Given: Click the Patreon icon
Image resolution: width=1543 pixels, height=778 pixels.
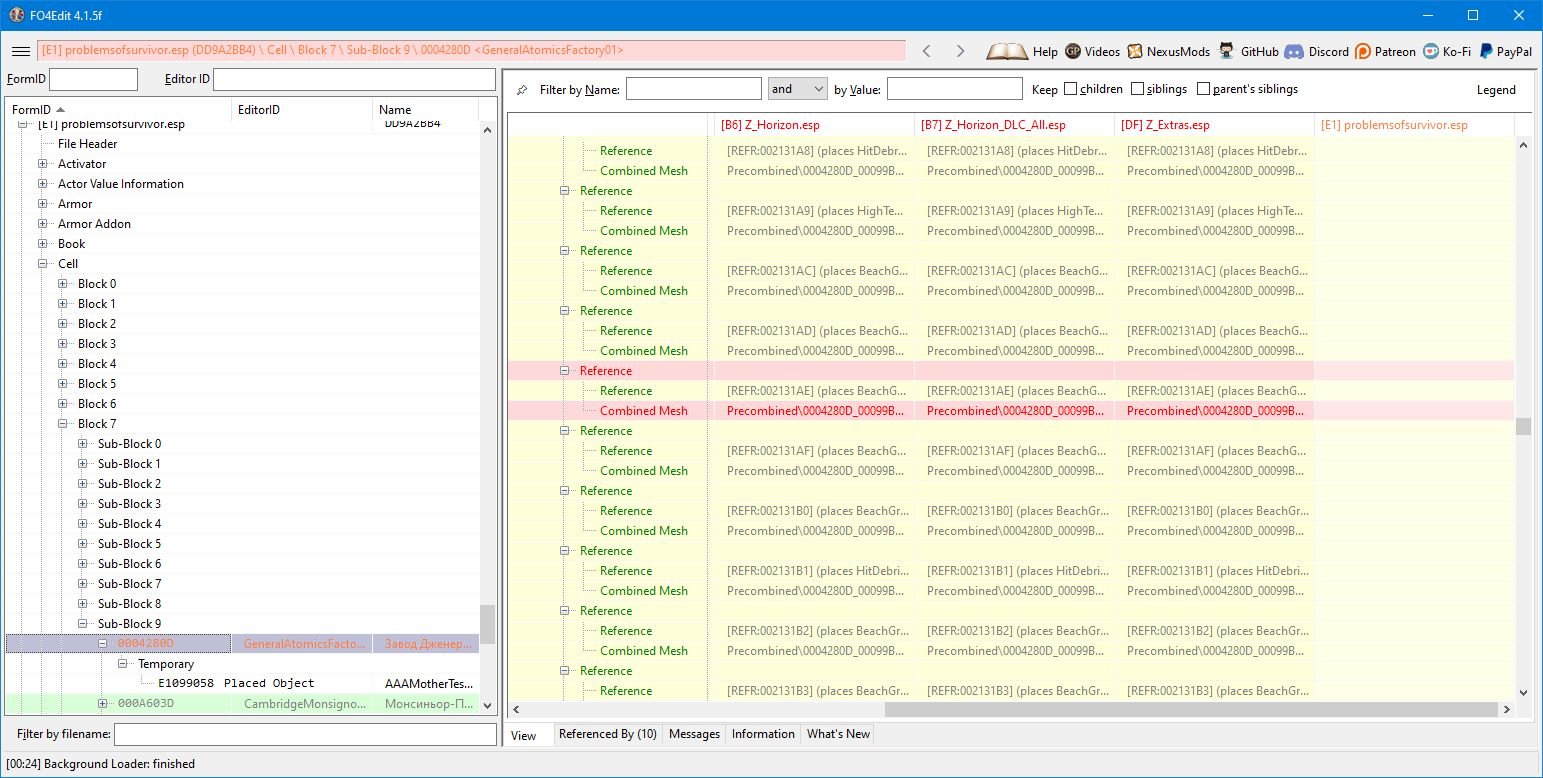Looking at the screenshot, I should (x=1363, y=51).
